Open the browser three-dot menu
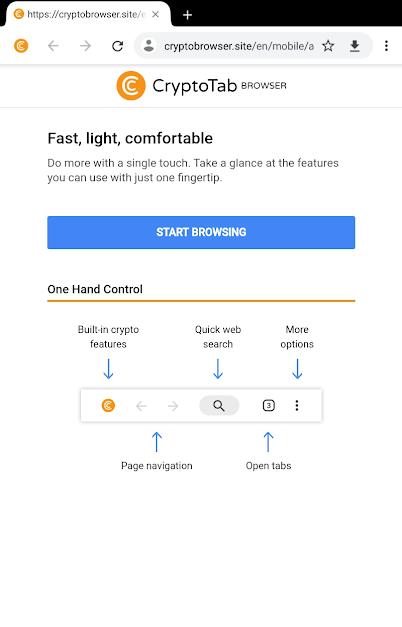402x627 pixels. (x=386, y=46)
